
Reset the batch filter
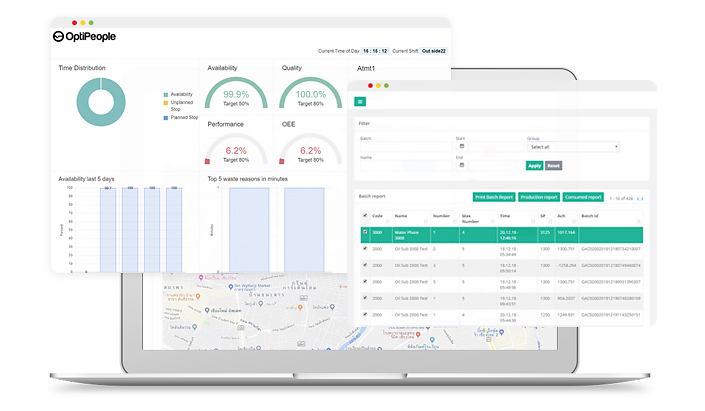coord(553,165)
